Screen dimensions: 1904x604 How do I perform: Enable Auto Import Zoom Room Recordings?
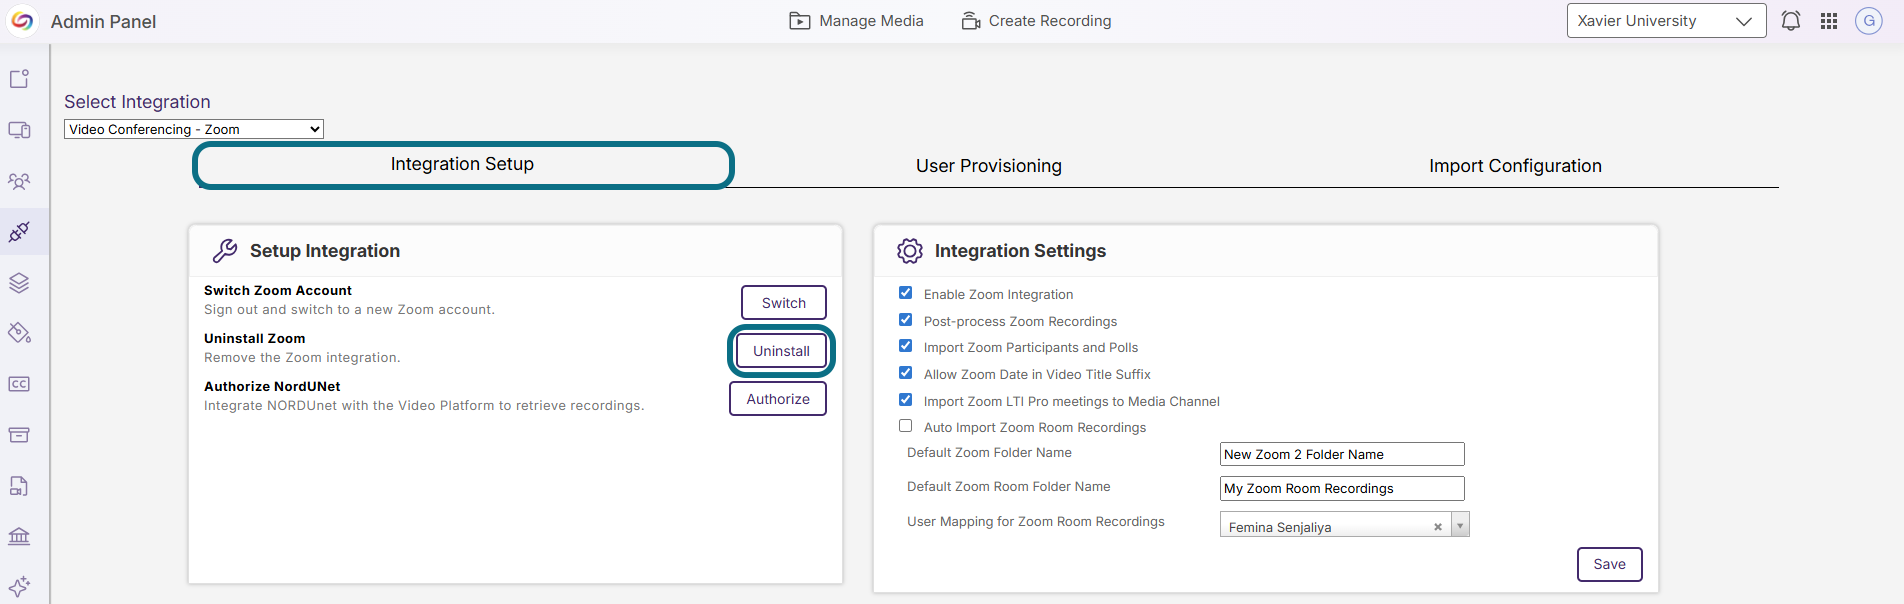[905, 426]
